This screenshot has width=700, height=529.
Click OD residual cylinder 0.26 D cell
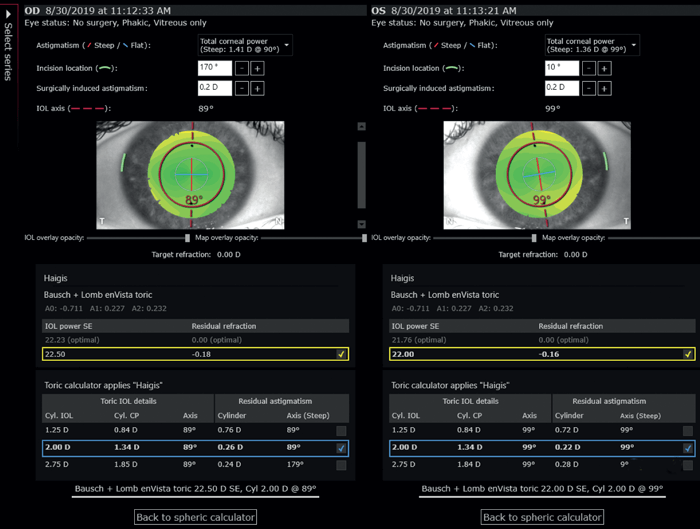pos(230,447)
